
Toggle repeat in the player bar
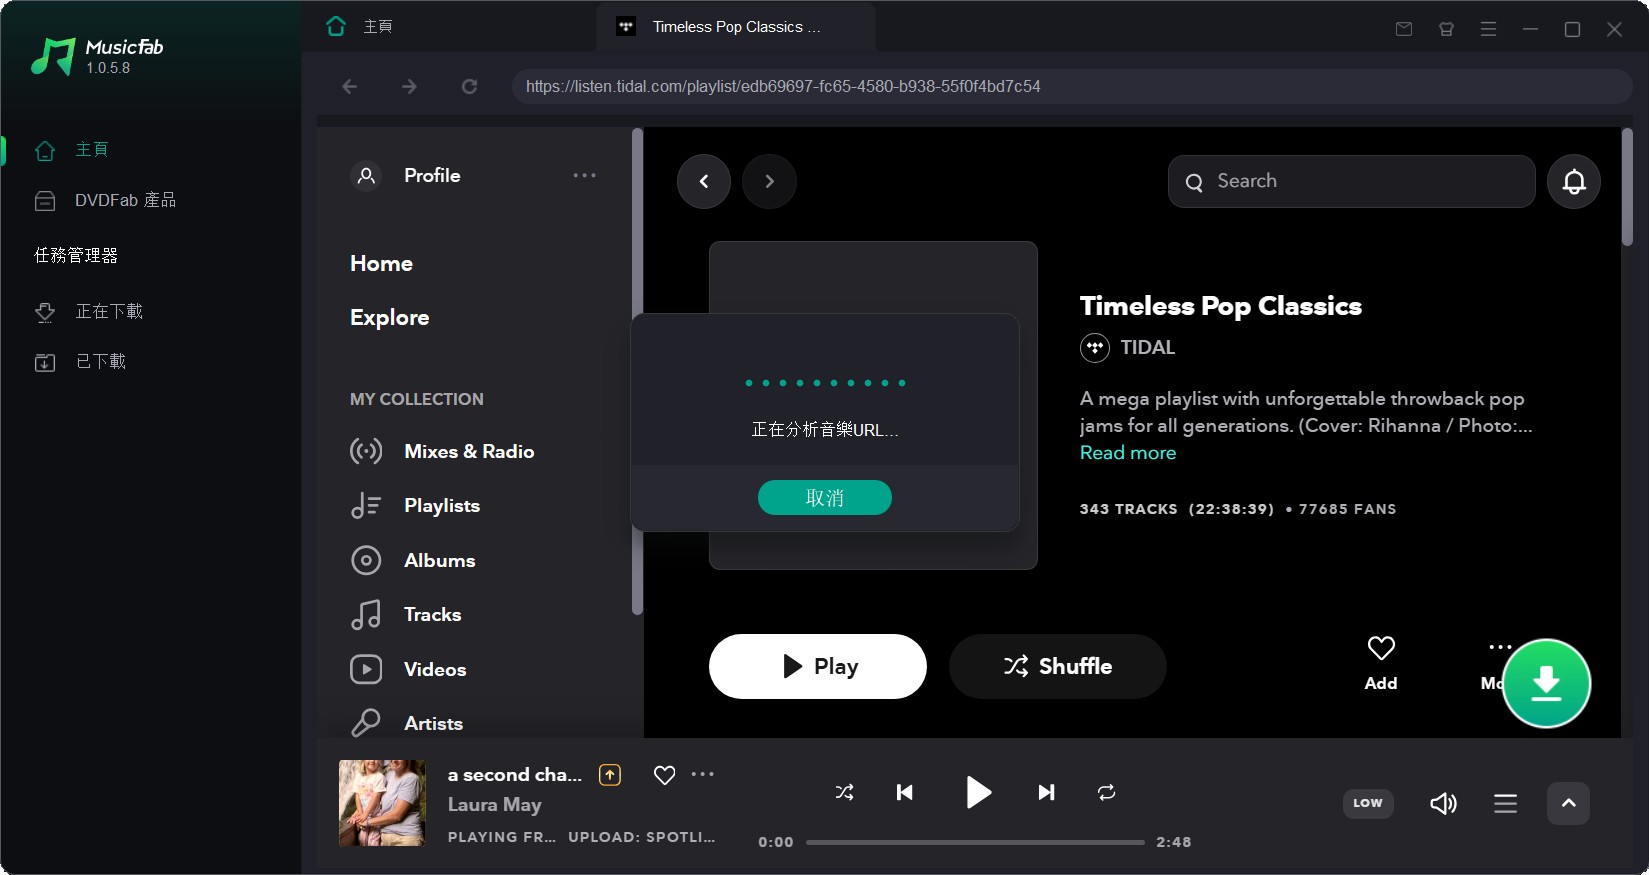[1106, 793]
